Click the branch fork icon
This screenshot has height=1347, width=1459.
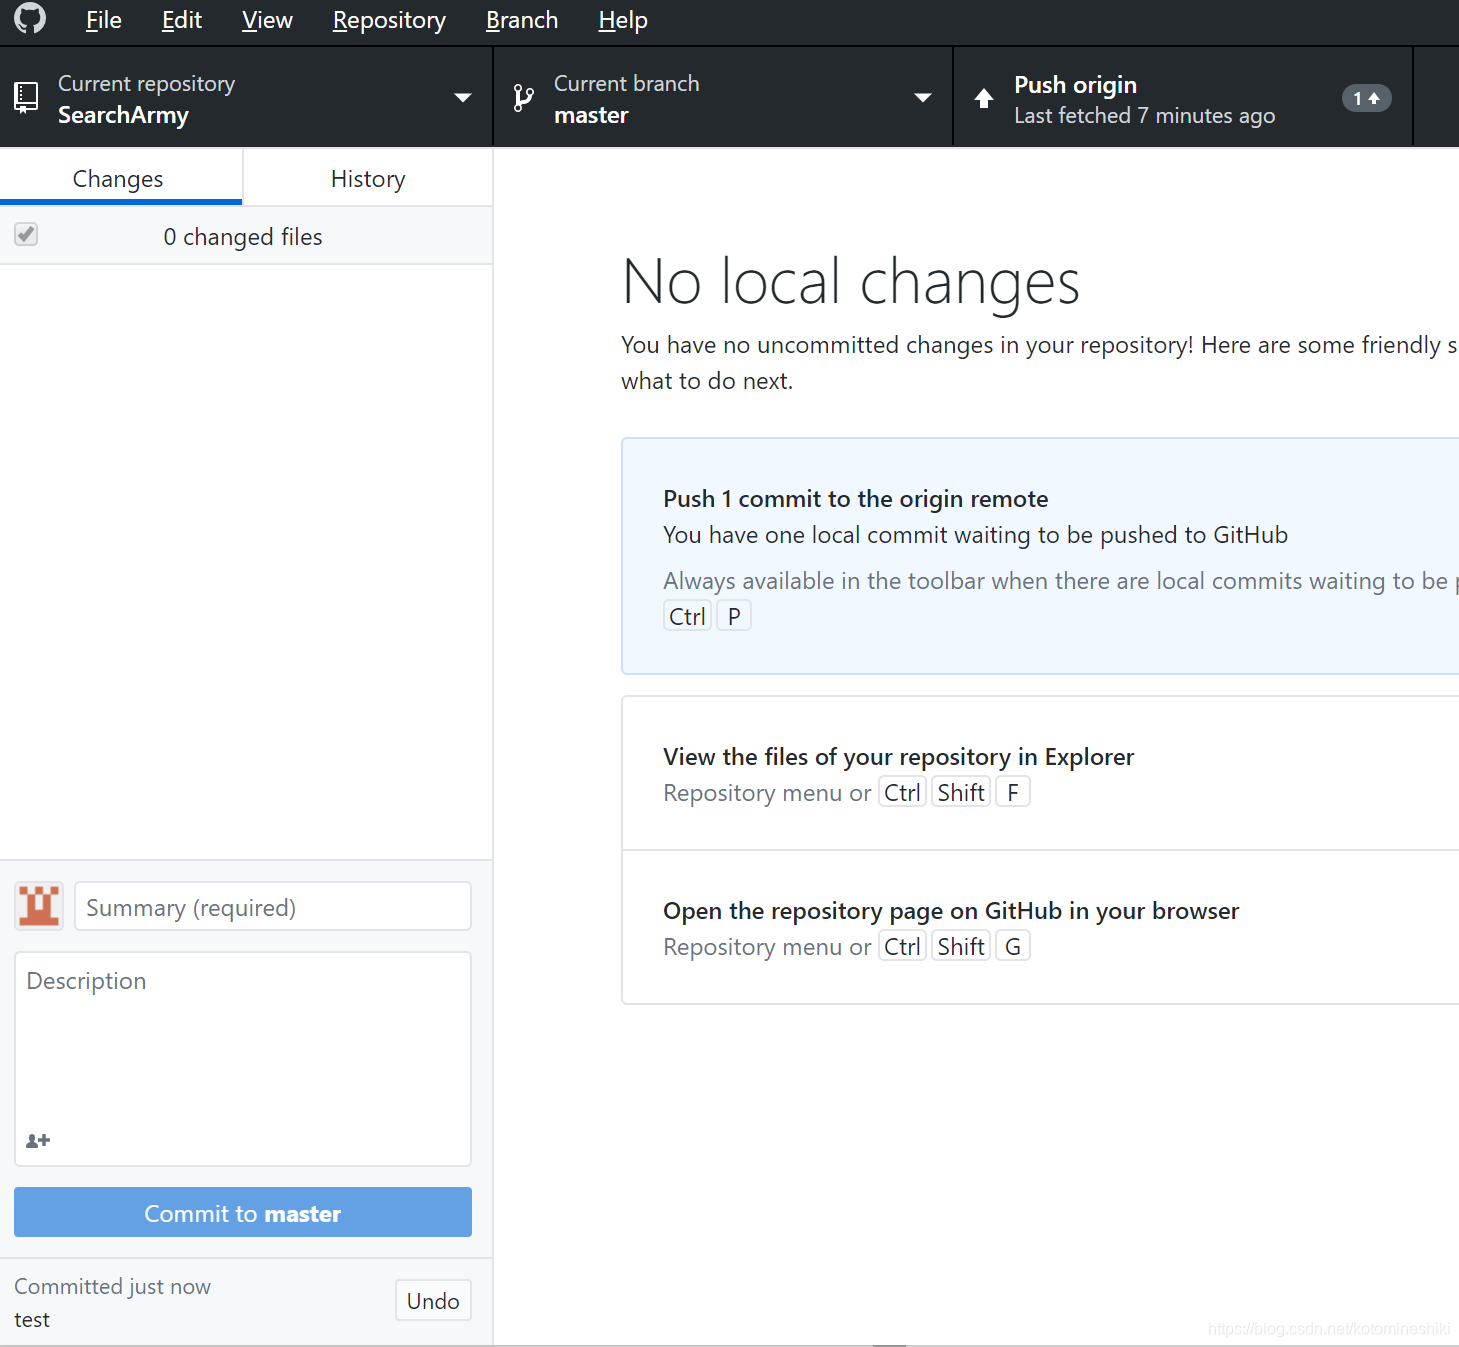[x=523, y=97]
